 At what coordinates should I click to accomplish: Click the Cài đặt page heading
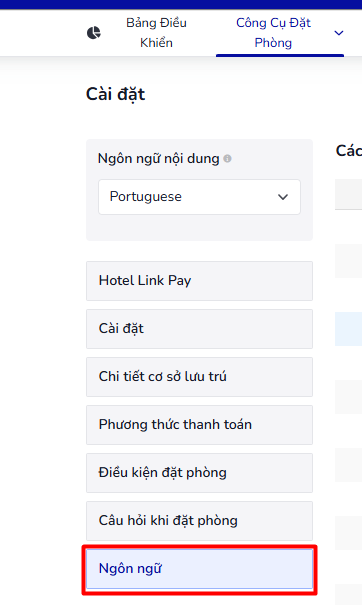pyautogui.click(x=115, y=95)
